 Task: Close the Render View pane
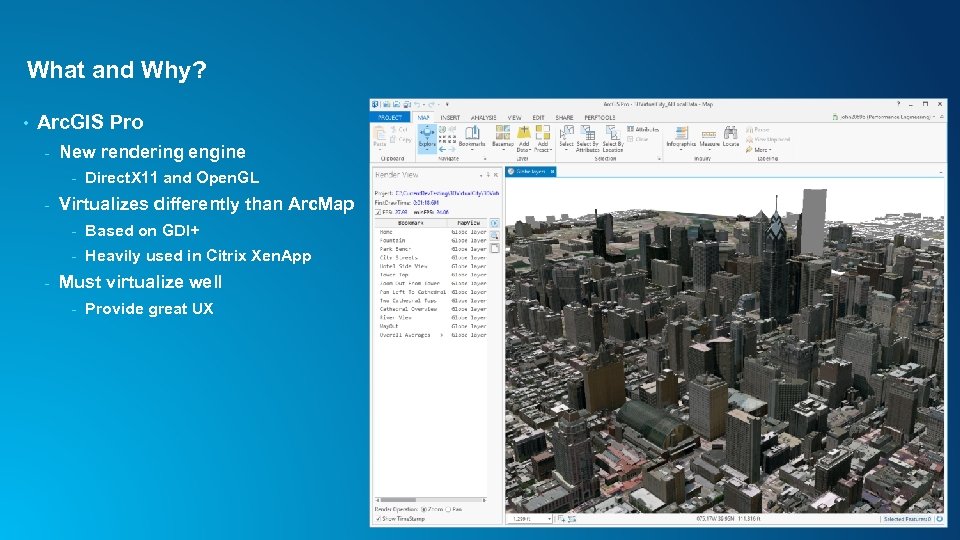[496, 175]
